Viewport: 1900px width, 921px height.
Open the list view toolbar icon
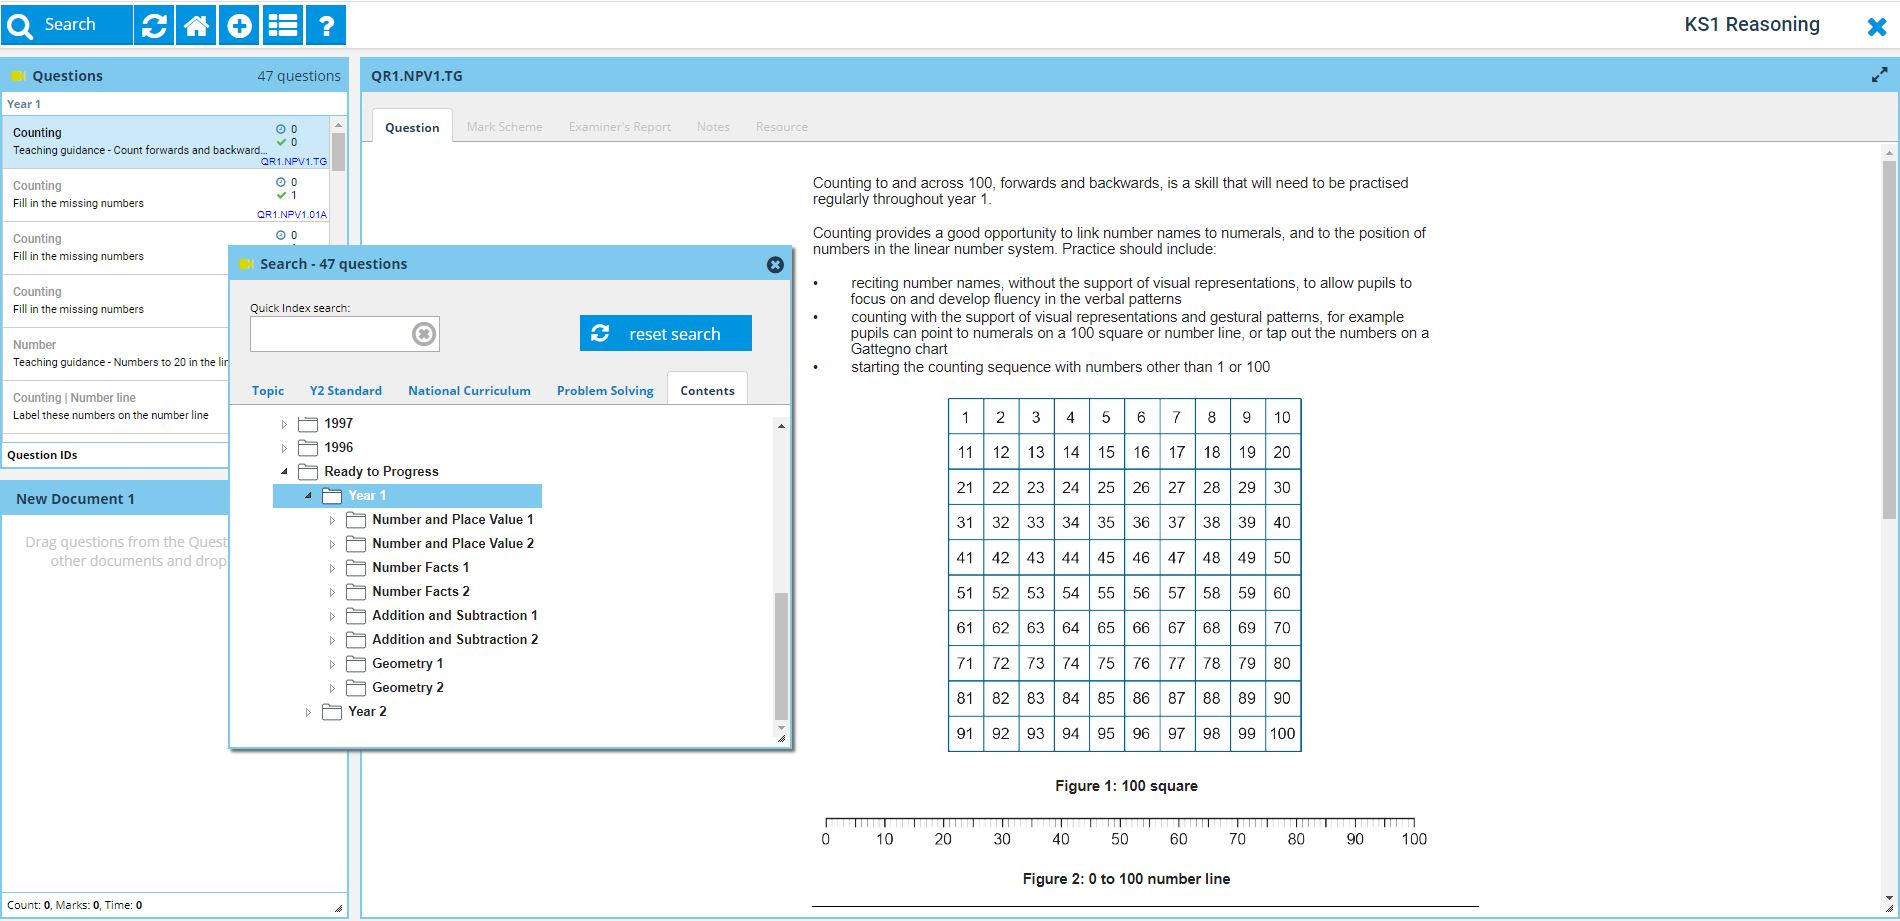pos(283,25)
